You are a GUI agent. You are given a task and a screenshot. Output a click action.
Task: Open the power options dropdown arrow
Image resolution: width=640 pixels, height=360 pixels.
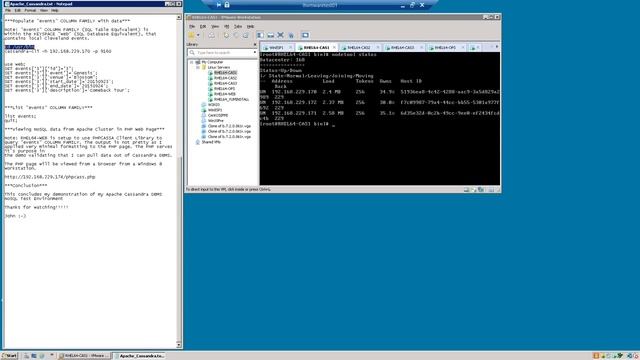tap(198, 35)
